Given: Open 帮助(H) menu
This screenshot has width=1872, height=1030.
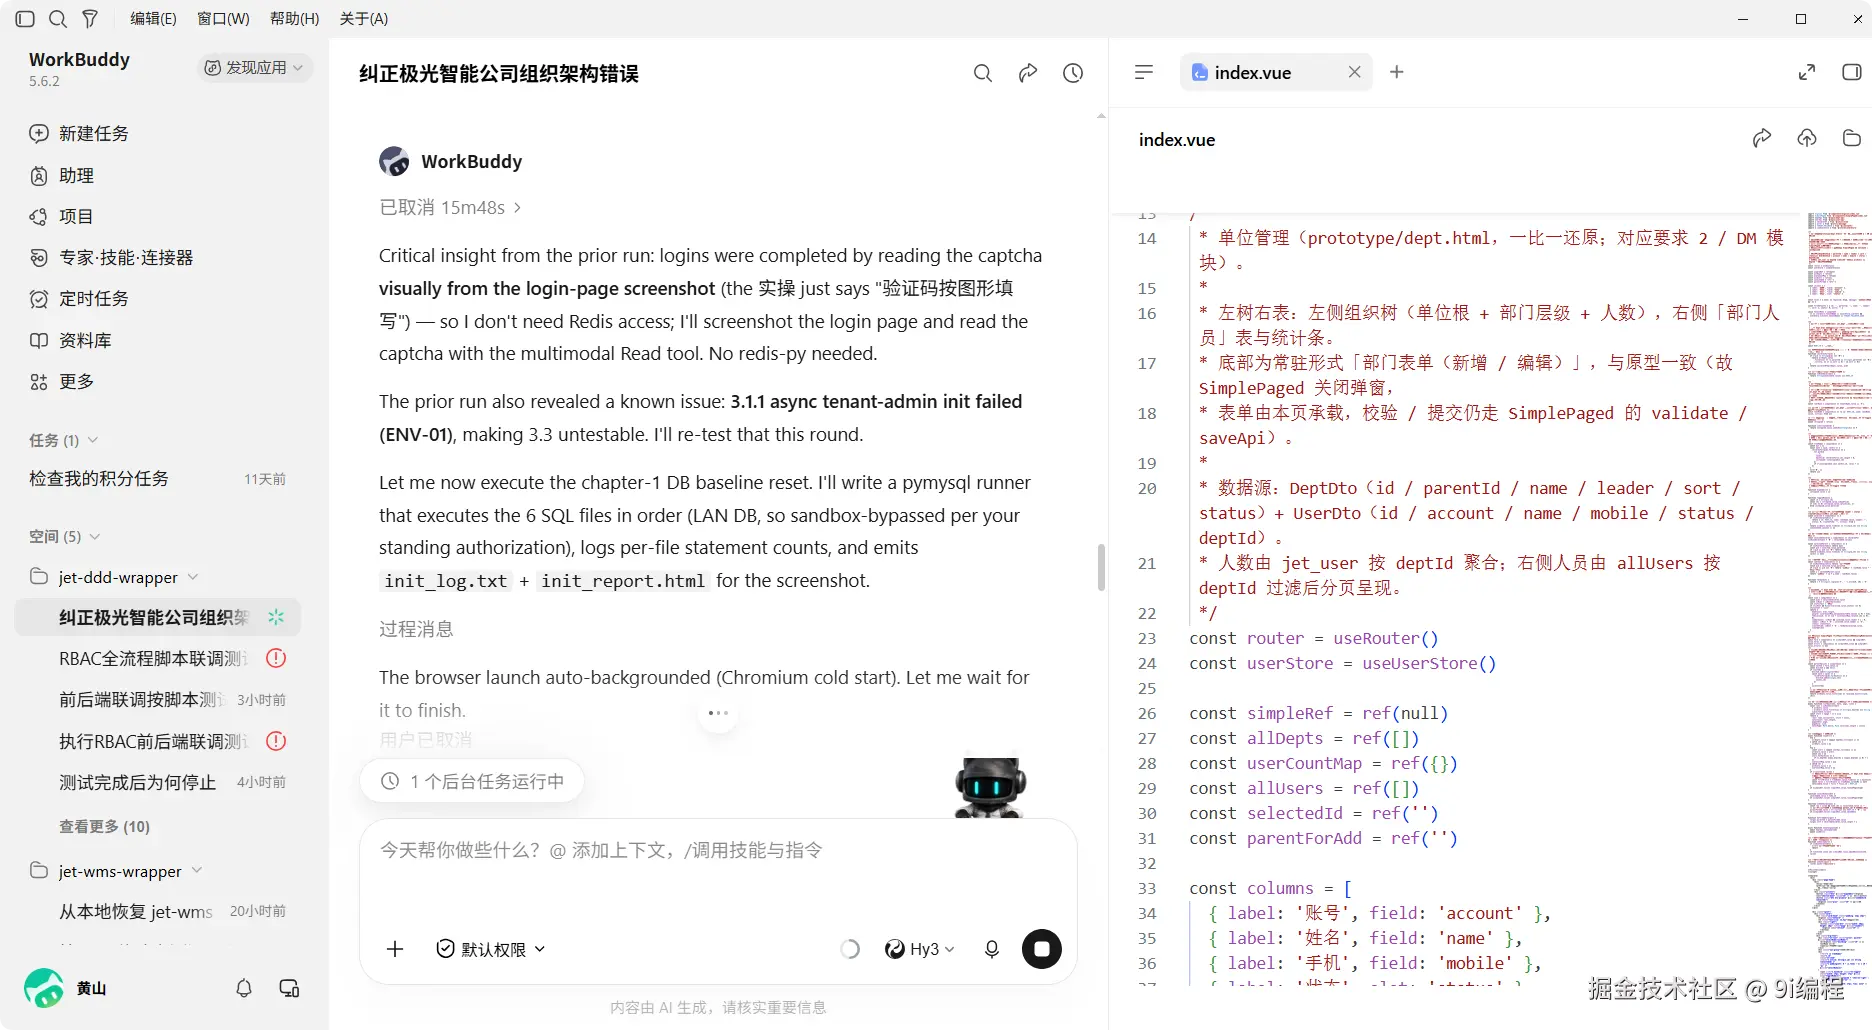Looking at the screenshot, I should click(295, 19).
